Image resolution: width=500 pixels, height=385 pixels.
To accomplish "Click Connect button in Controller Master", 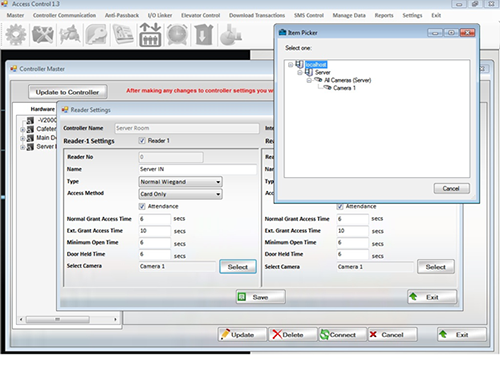I will coord(342,334).
